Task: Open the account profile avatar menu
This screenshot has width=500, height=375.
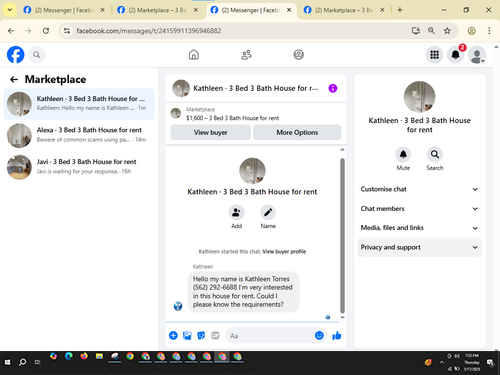Action: click(x=477, y=55)
